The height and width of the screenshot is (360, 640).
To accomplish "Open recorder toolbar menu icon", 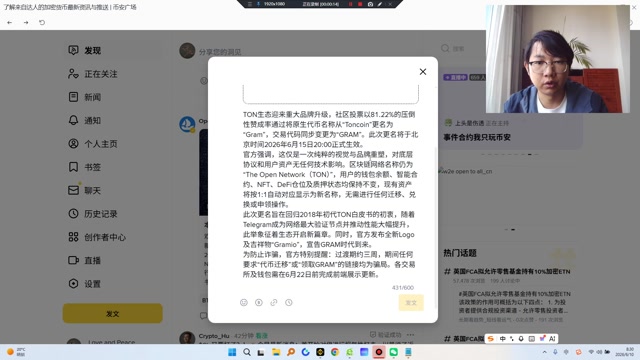I will (250, 4).
